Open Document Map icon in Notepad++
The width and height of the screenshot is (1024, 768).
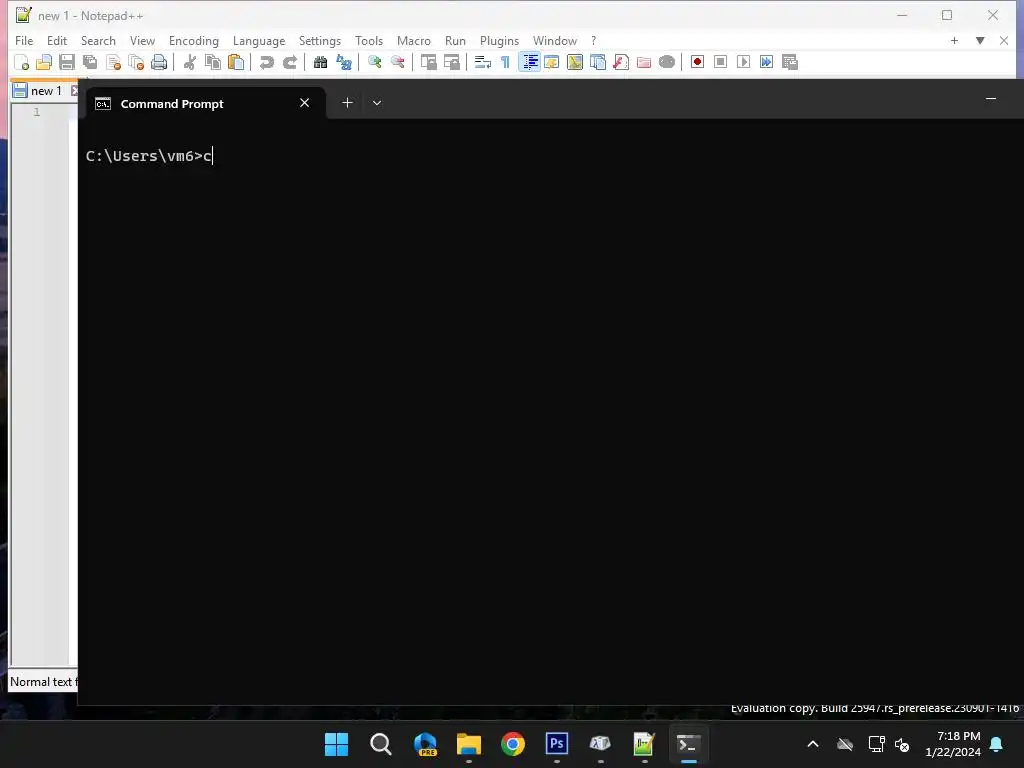point(575,62)
